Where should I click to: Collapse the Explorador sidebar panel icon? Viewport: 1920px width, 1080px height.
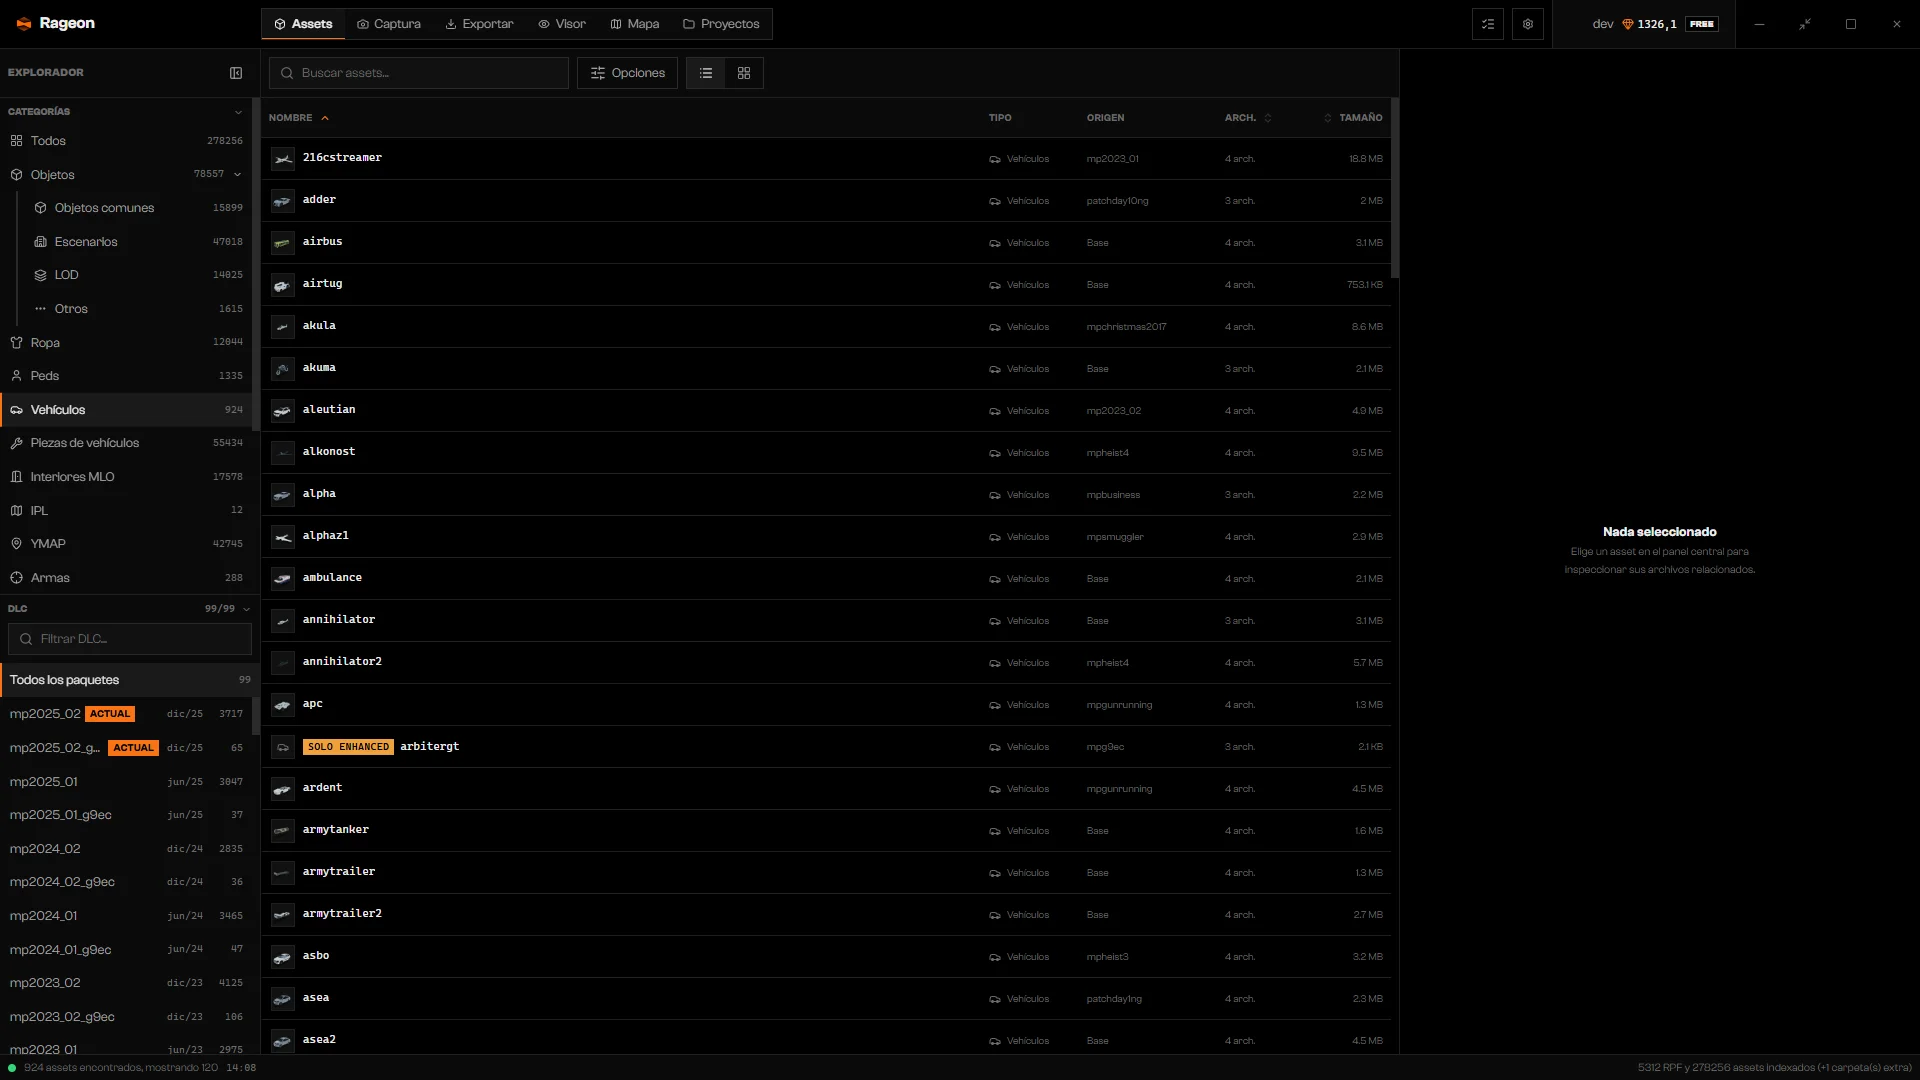[236, 73]
